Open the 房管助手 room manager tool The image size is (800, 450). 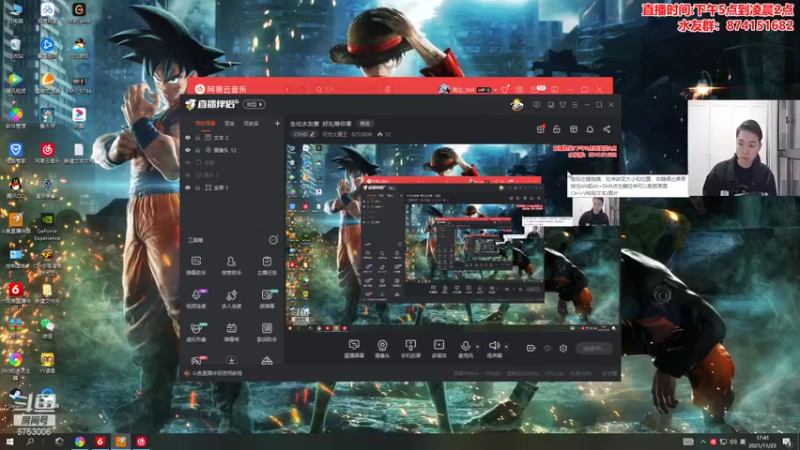coord(231,266)
